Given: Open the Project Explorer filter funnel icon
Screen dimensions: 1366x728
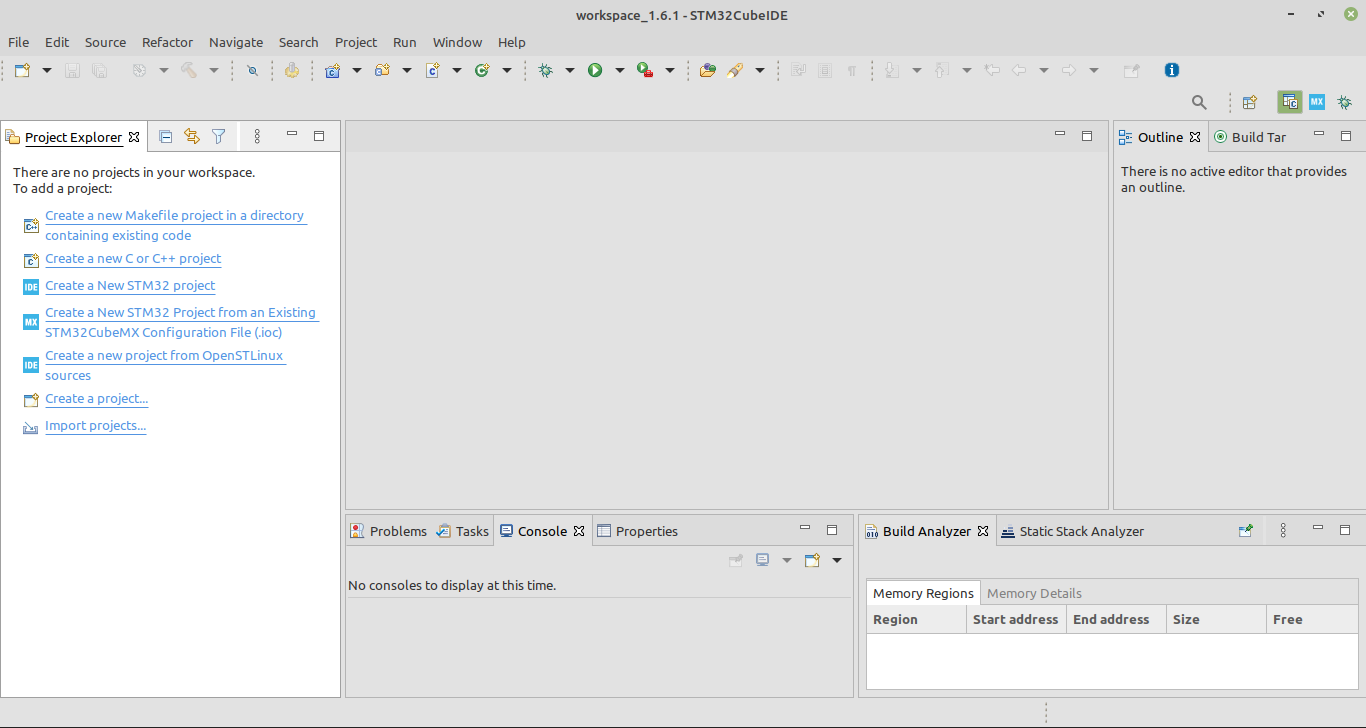Looking at the screenshot, I should tap(218, 136).
